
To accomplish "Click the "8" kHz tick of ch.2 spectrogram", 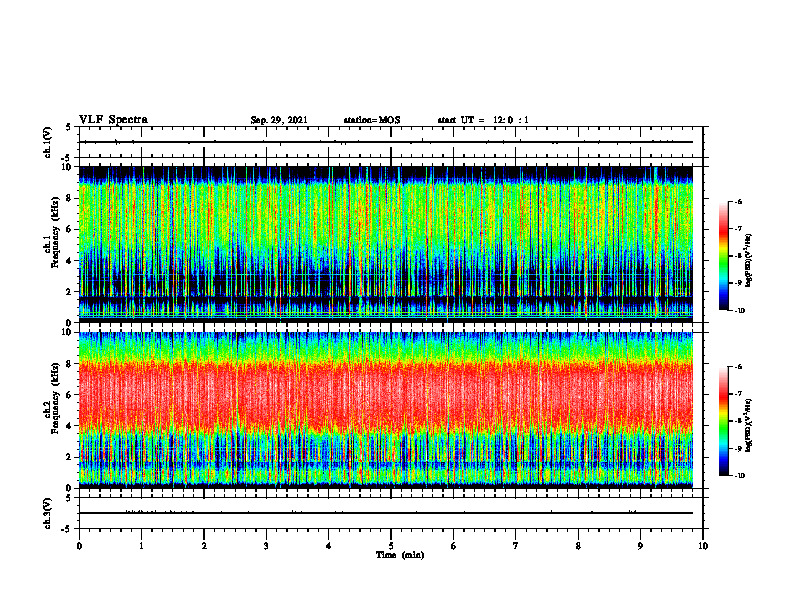I will [x=70, y=364].
